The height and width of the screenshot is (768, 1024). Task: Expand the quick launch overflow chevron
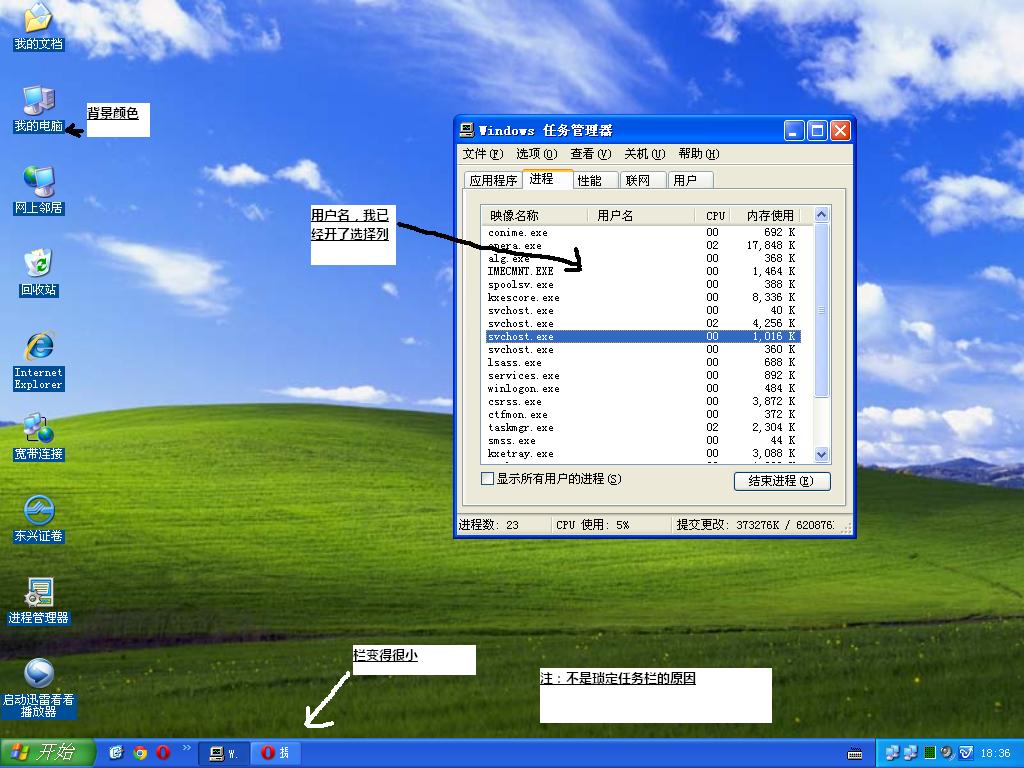187,748
